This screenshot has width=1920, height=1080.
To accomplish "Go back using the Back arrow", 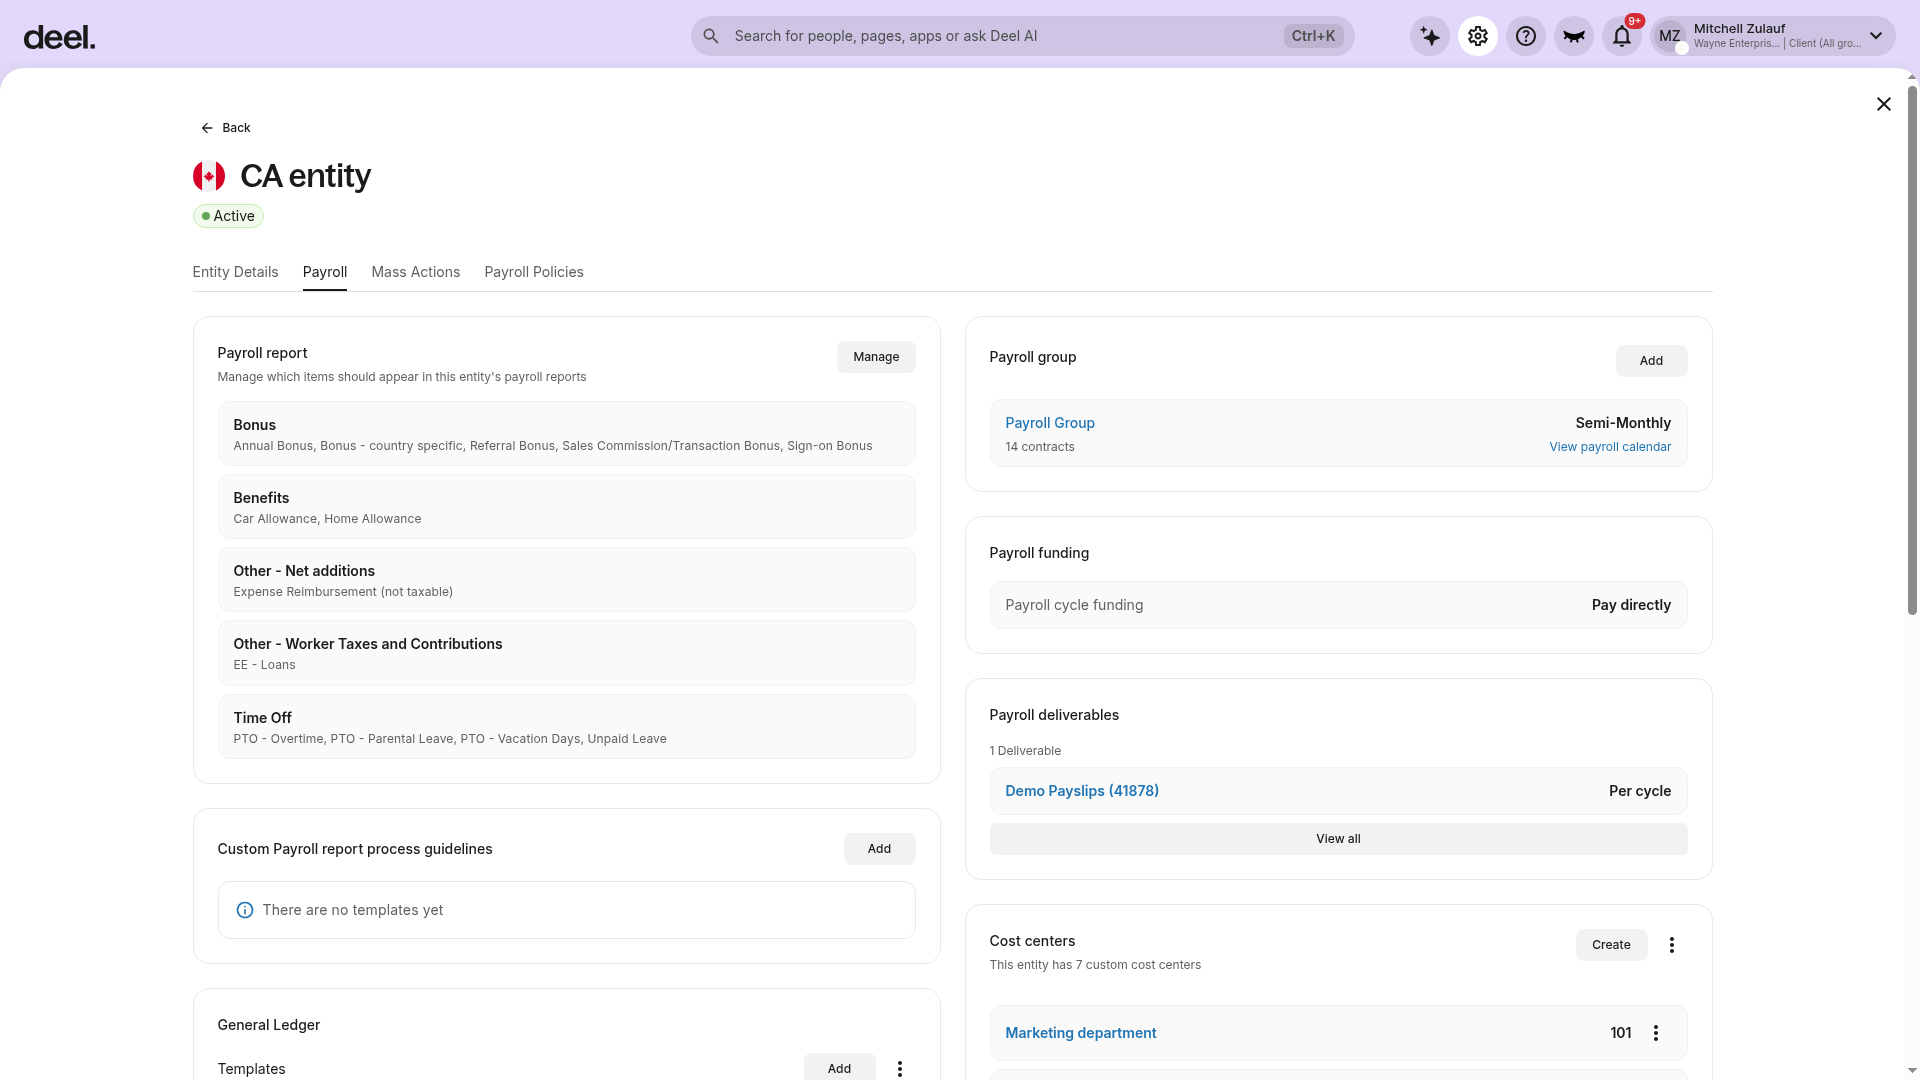I will pyautogui.click(x=207, y=128).
